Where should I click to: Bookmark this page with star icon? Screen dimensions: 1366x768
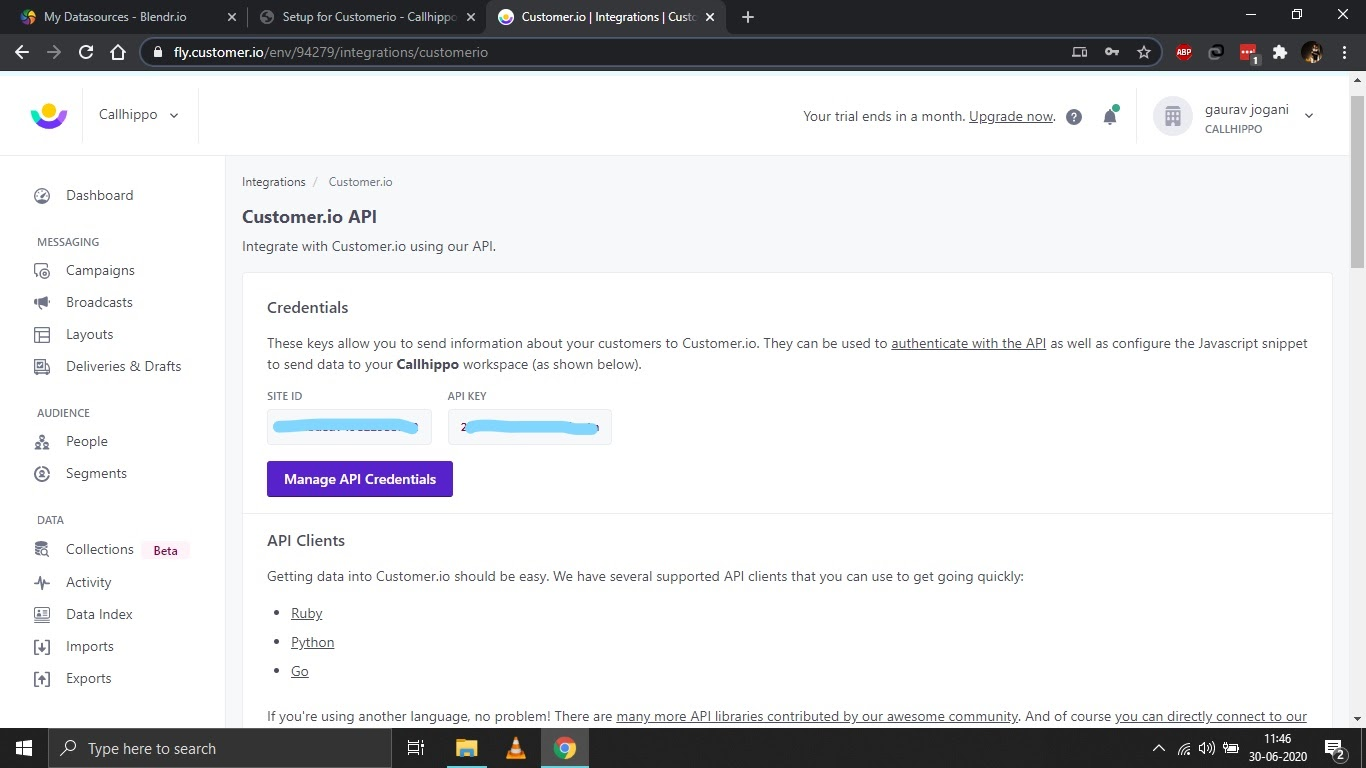[1144, 52]
